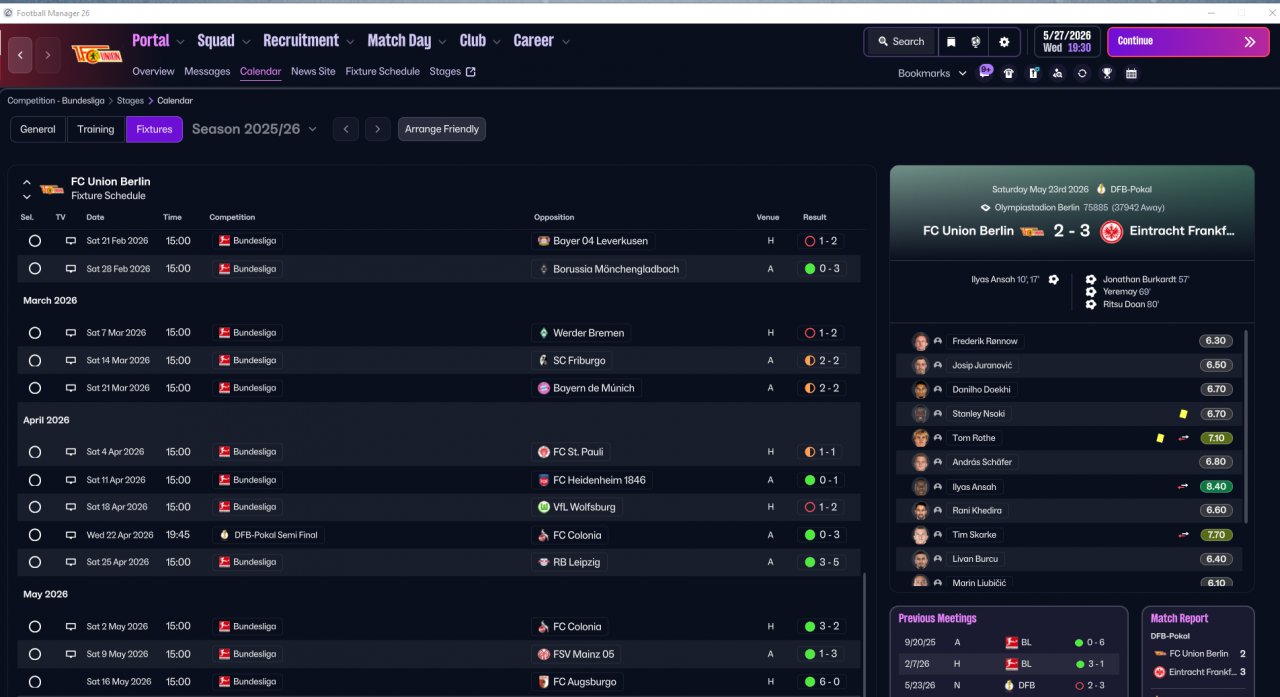The height and width of the screenshot is (697, 1280).
Task: Switch to the Training calendar view
Action: (96, 129)
